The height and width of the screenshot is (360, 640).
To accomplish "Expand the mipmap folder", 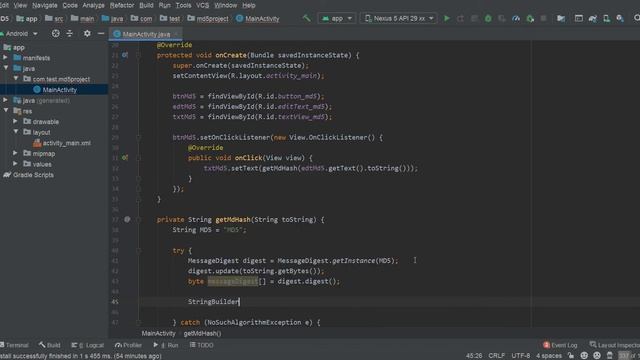I will point(16,153).
